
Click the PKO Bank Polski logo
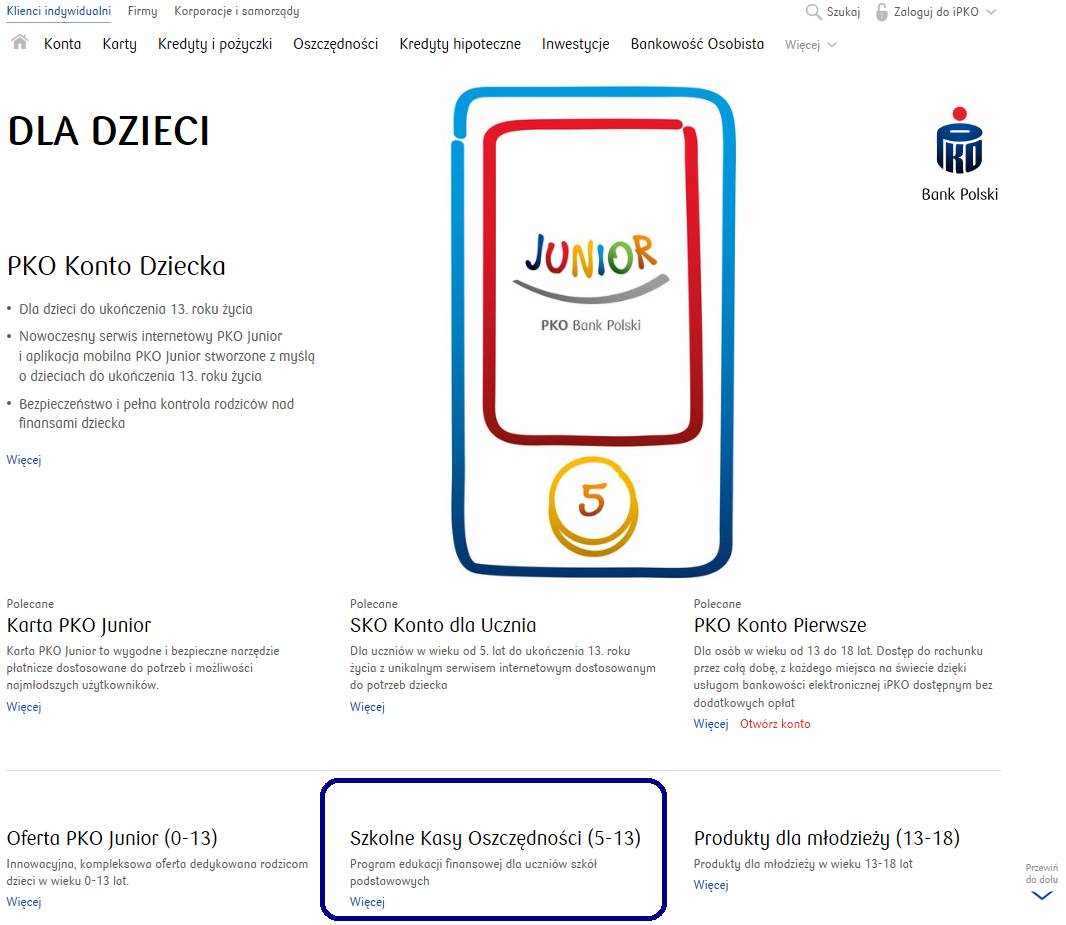pyautogui.click(x=959, y=154)
